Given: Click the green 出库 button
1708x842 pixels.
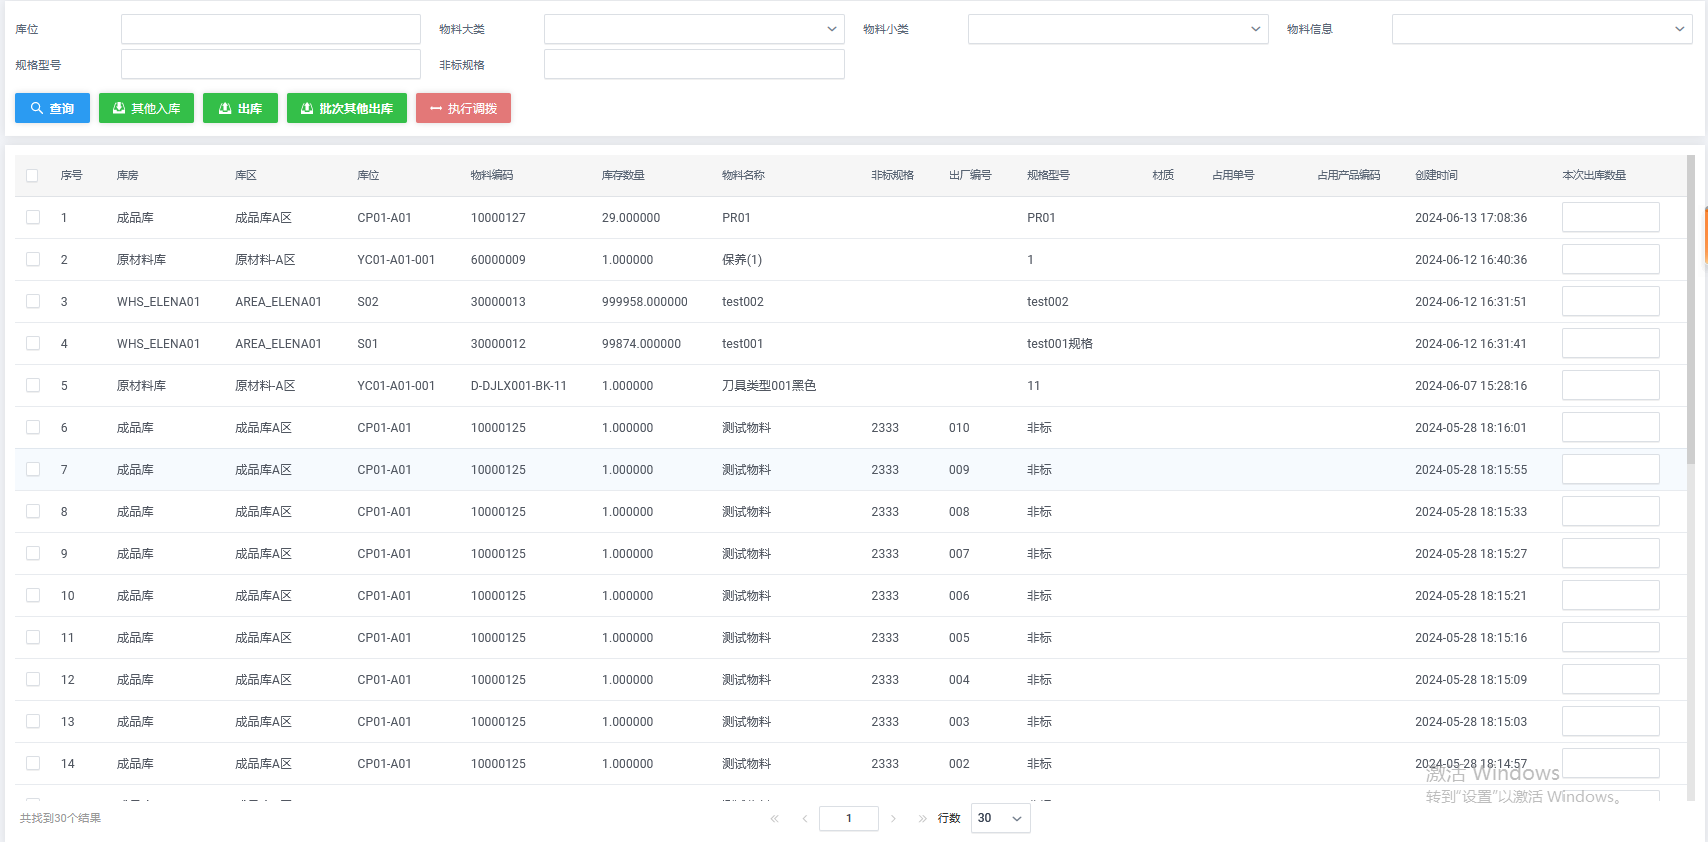Looking at the screenshot, I should (240, 108).
